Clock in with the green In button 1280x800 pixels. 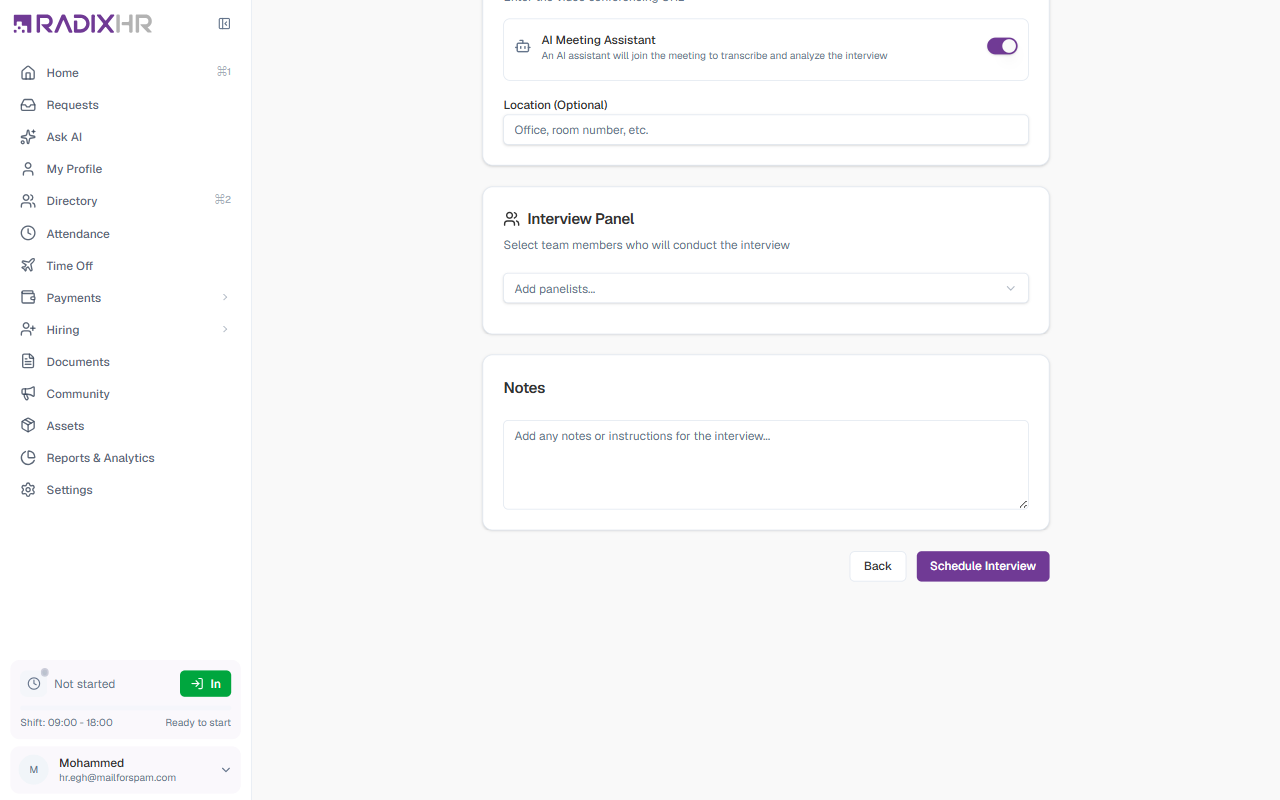[205, 684]
